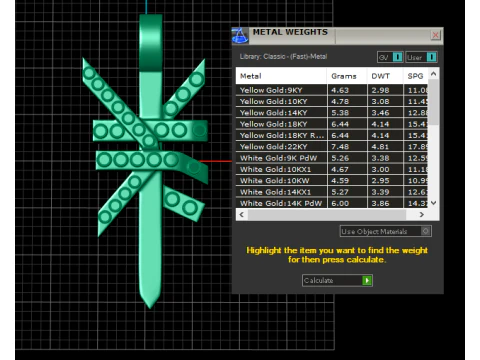Click the 5.38 grams value
480x360 pixels.
click(x=340, y=113)
